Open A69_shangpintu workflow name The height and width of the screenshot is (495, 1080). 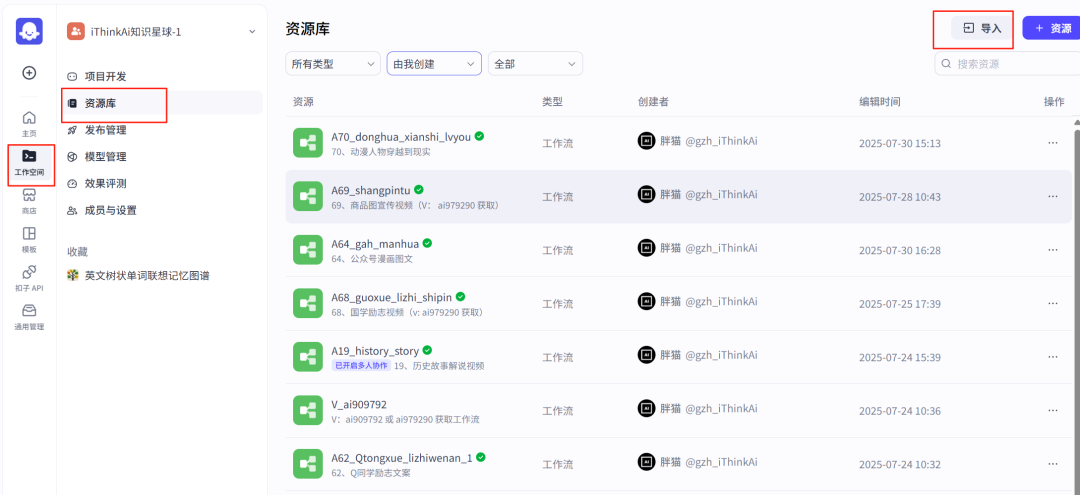[x=371, y=190]
